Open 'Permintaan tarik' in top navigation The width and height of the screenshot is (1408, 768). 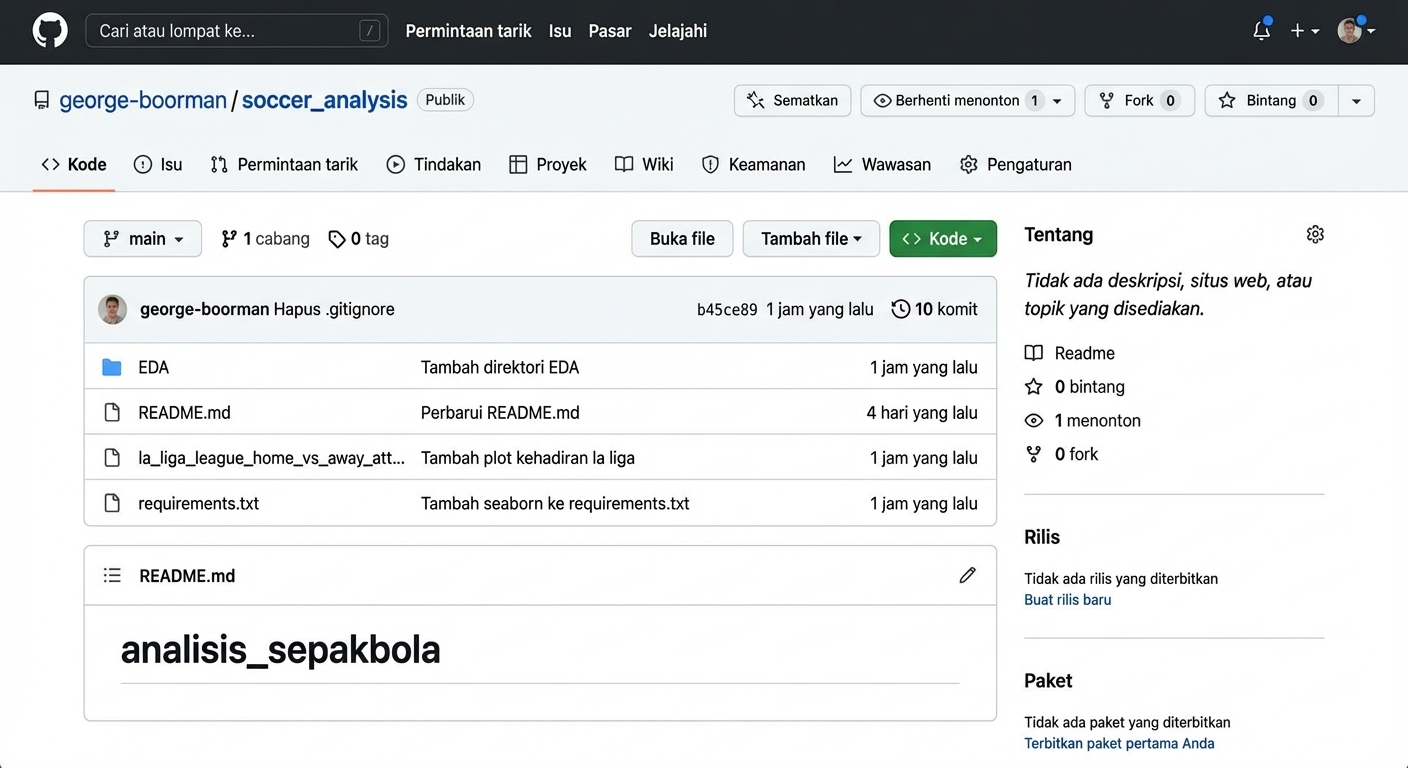click(x=468, y=31)
